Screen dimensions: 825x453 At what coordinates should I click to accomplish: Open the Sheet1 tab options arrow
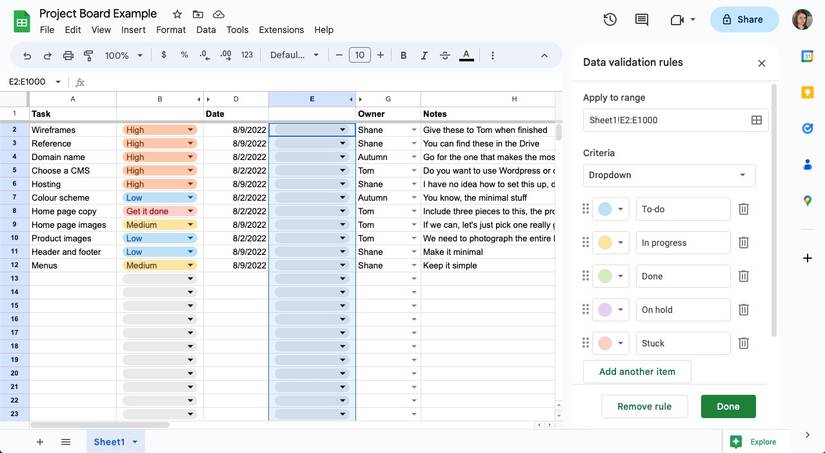coord(135,442)
